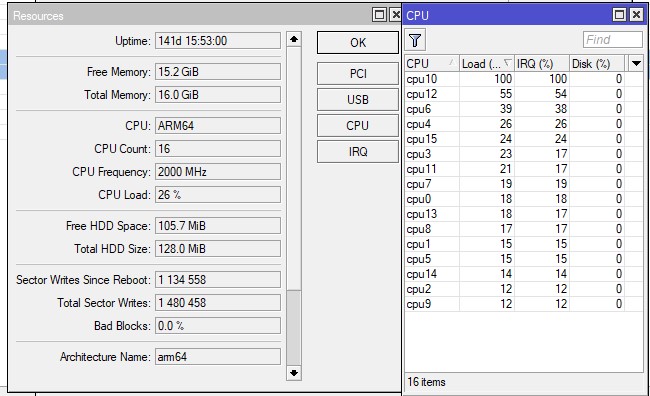
Task: Click the Uptime field value
Action: click(x=218, y=41)
